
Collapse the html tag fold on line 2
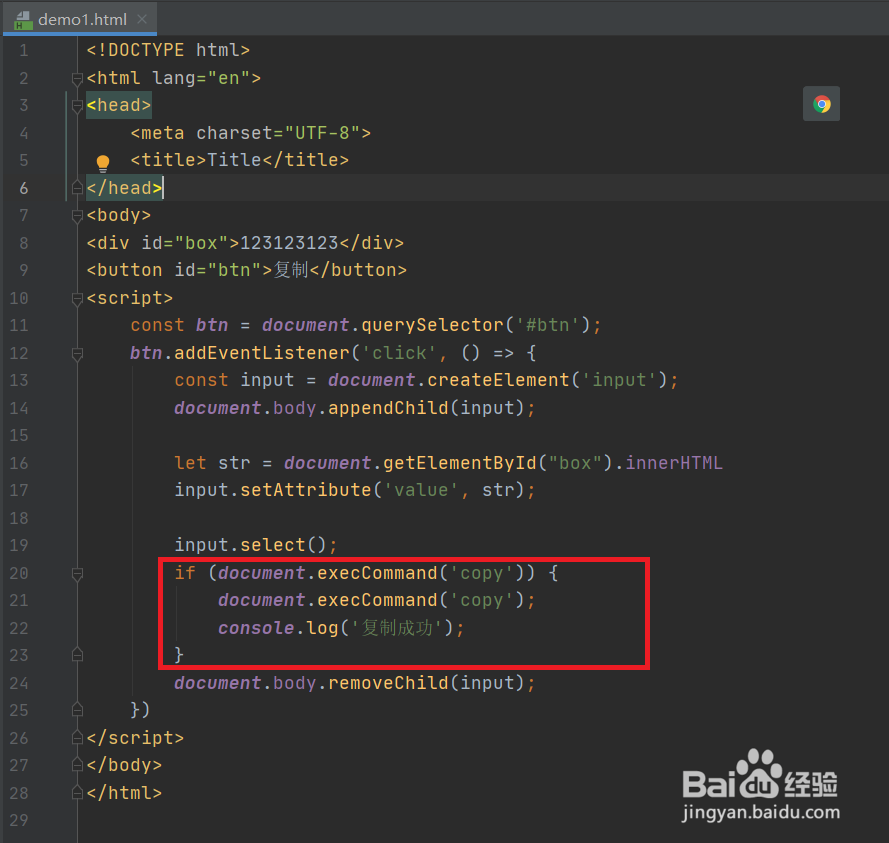tap(78, 78)
